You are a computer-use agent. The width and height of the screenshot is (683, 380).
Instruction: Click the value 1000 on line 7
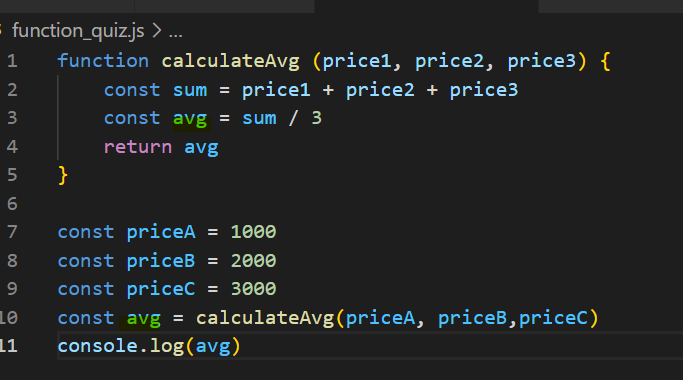coord(254,232)
